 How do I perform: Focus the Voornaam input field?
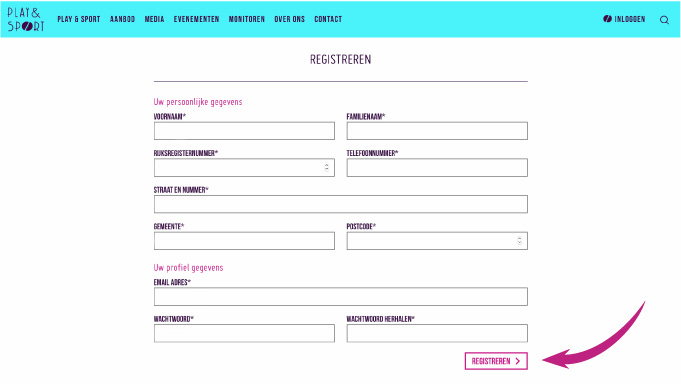click(244, 131)
